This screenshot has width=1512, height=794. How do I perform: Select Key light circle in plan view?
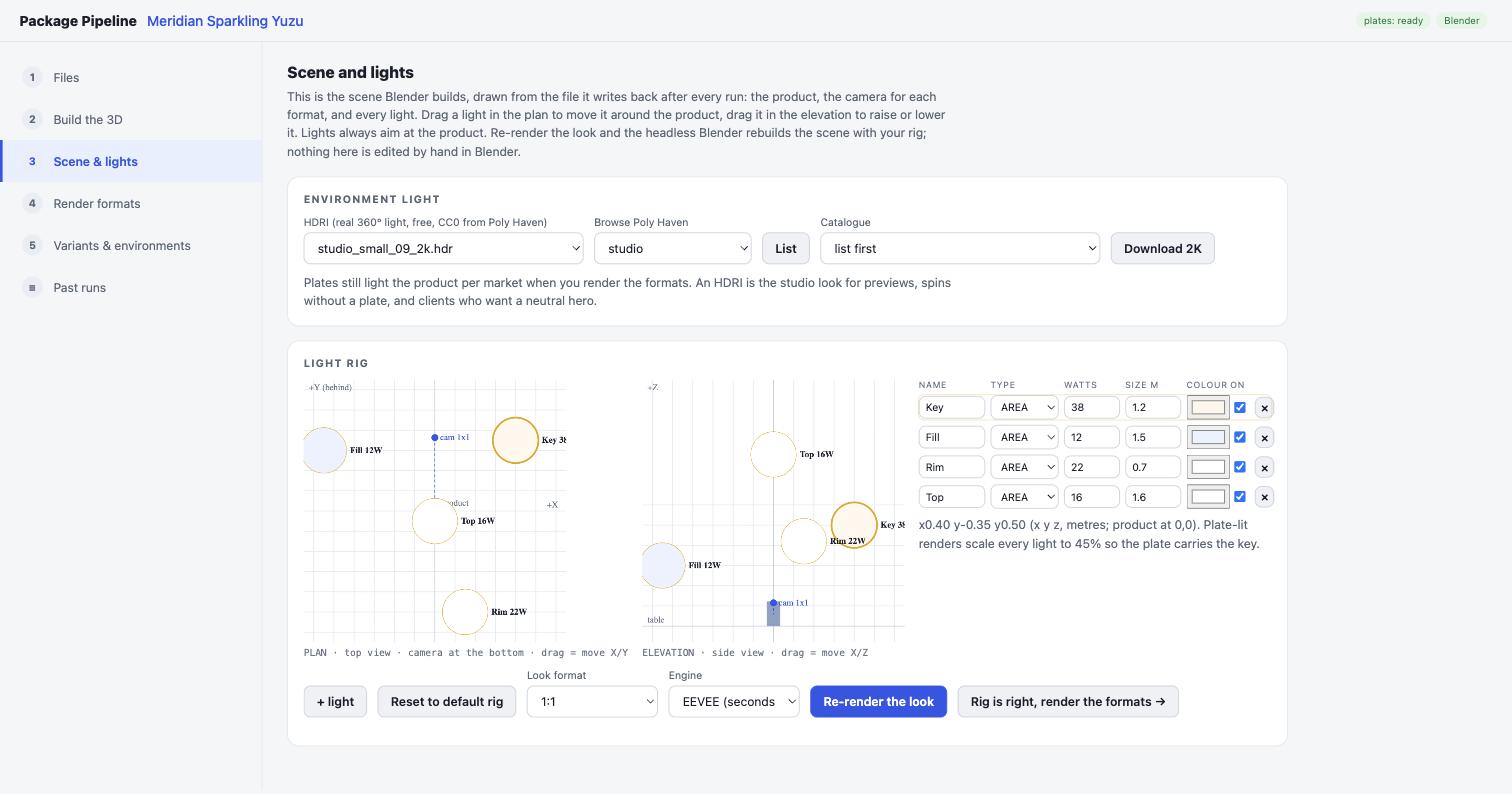[515, 440]
